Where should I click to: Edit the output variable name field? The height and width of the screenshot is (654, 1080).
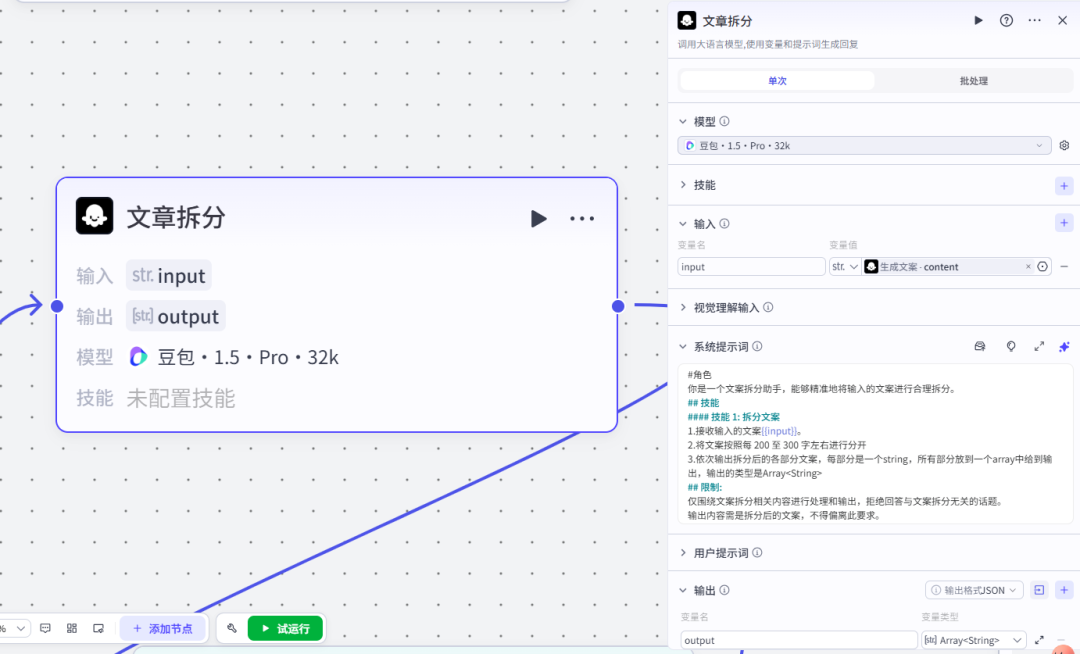point(799,640)
